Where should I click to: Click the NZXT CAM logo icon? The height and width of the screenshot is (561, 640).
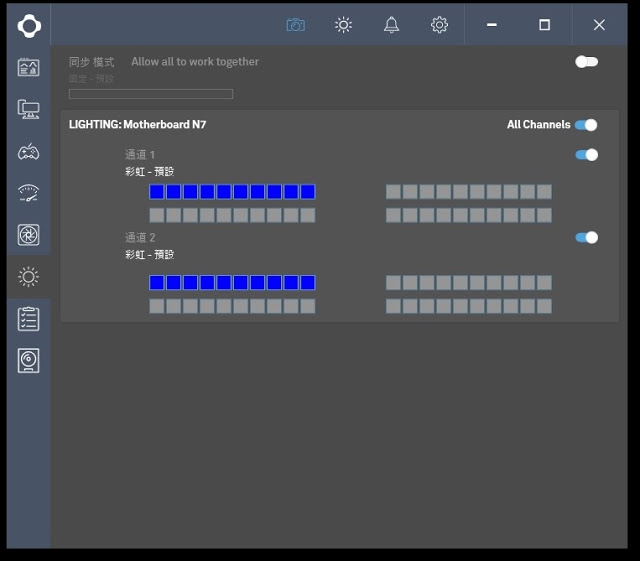click(29, 26)
